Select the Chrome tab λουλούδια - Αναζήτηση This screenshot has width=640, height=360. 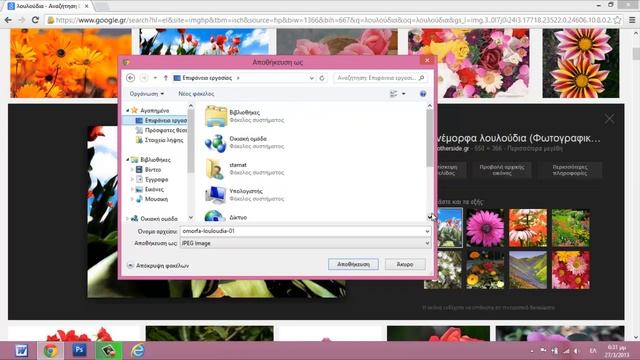coord(48,6)
